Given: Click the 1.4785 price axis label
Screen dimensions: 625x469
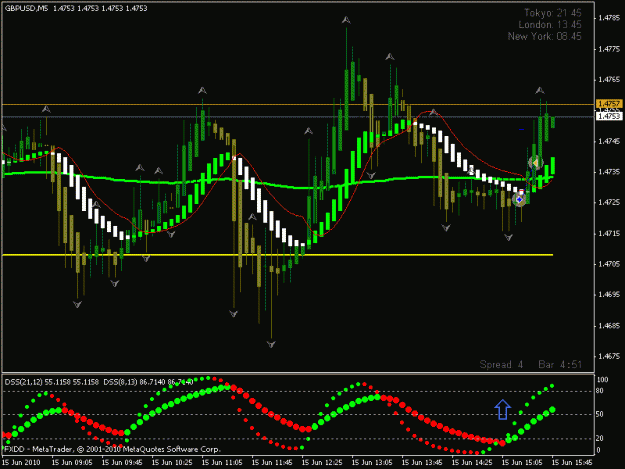Looking at the screenshot, I should [x=609, y=18].
